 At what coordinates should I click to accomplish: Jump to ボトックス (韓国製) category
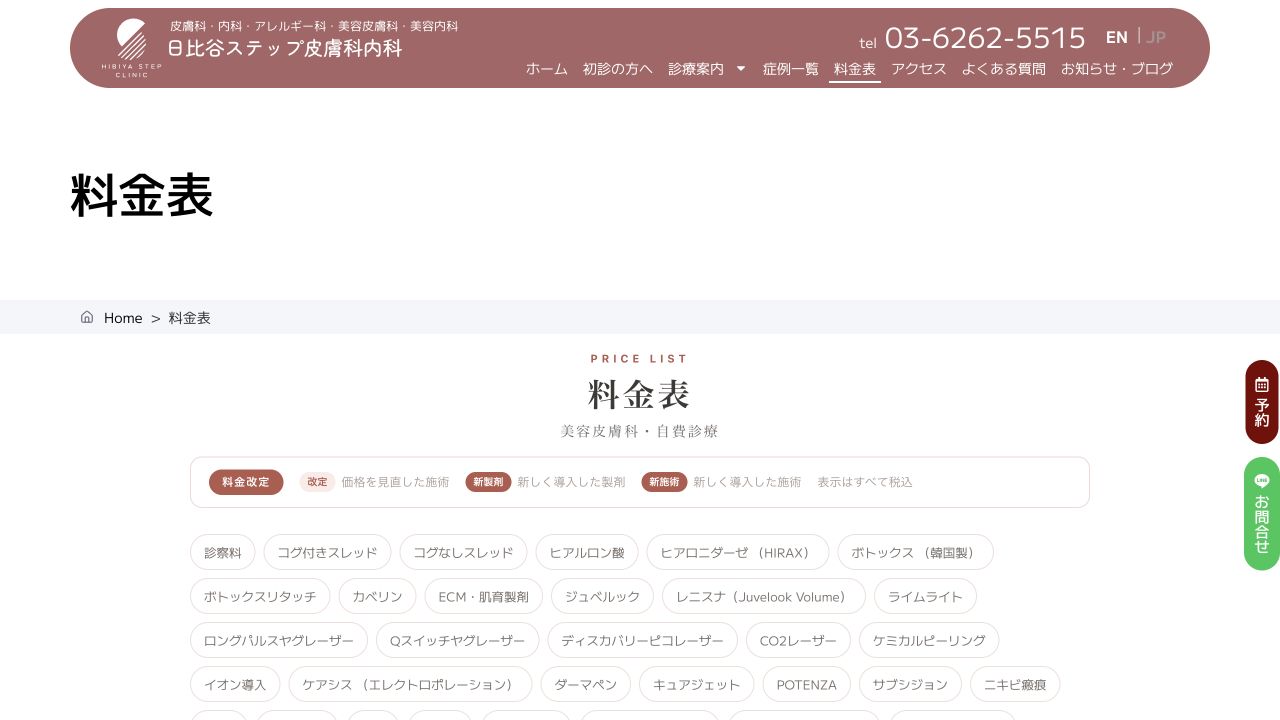pyautogui.click(x=915, y=552)
